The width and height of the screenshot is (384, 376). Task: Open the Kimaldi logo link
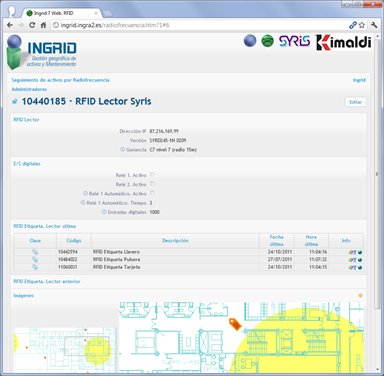tap(343, 42)
